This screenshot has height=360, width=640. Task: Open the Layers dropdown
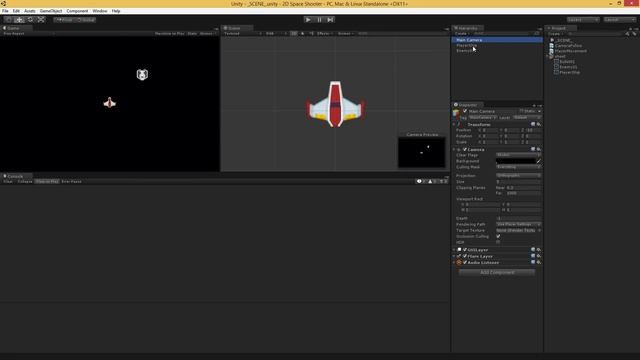[583, 20]
